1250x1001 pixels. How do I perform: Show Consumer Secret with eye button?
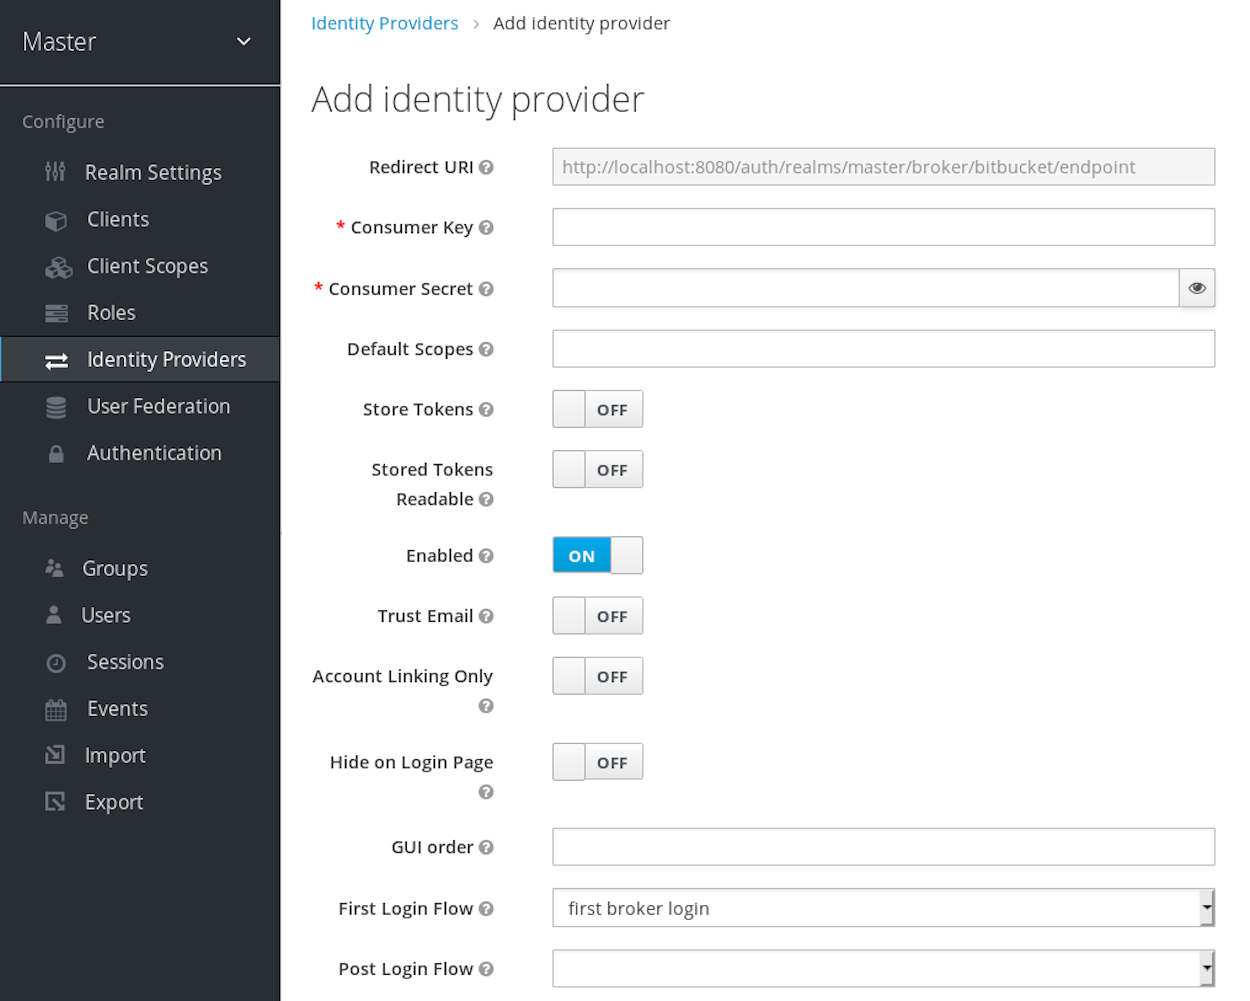(x=1197, y=288)
